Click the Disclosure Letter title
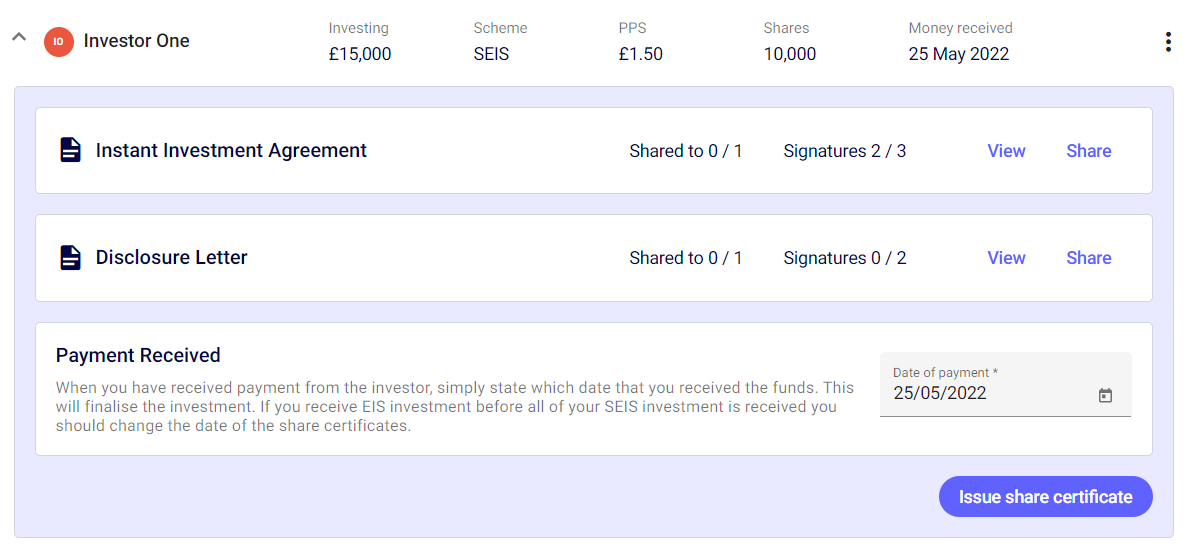The width and height of the screenshot is (1193, 552). coord(171,258)
